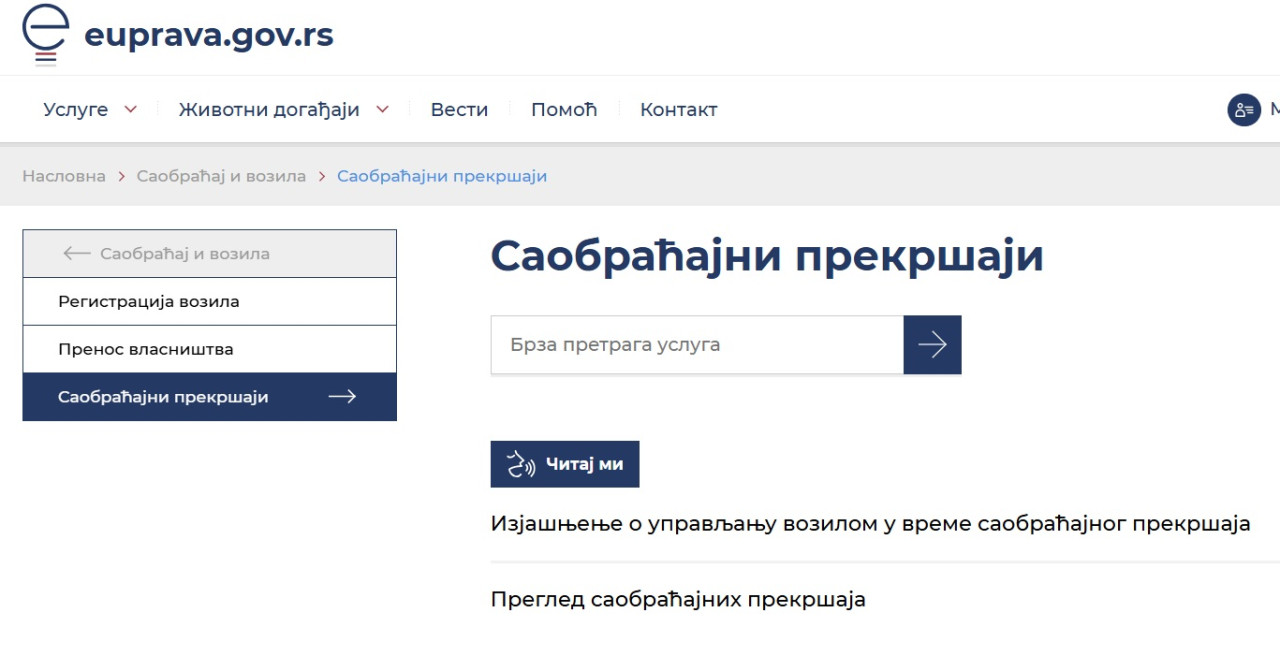Go to the Помоћ page

tap(563, 110)
